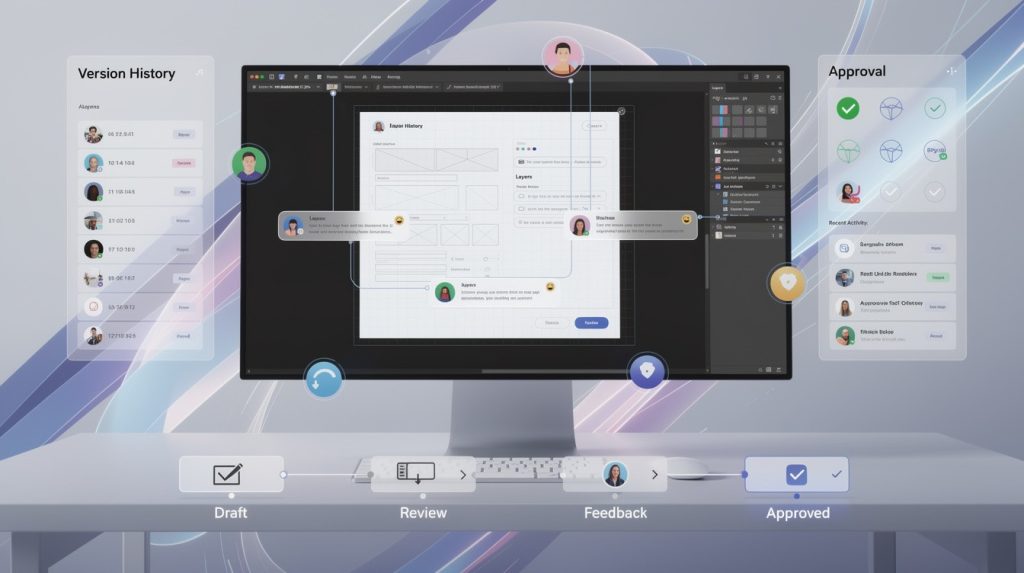Click the blue circular undo arrow badge
Viewport: 1024px width, 573px height.
pos(323,378)
